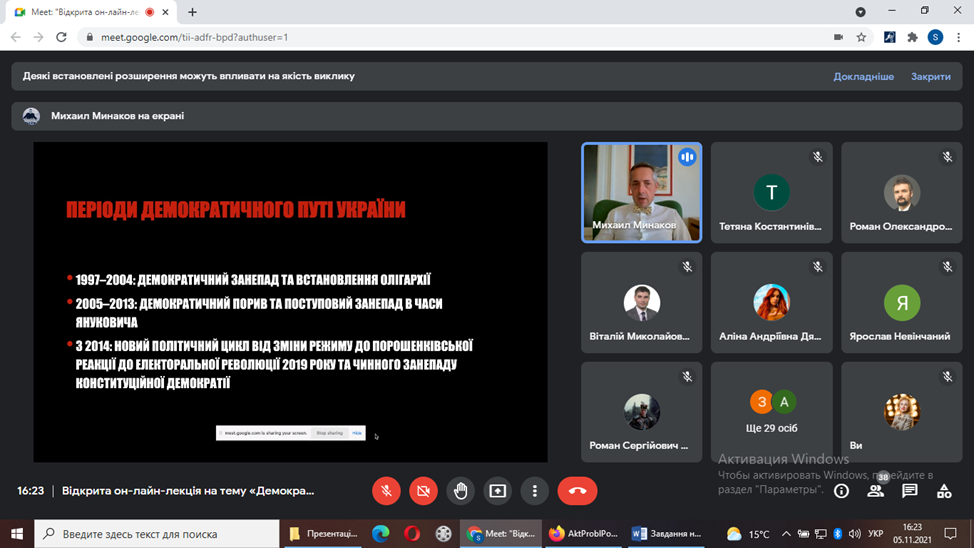Open the chat messages panel
Viewport: 974px width, 548px height.
910,491
